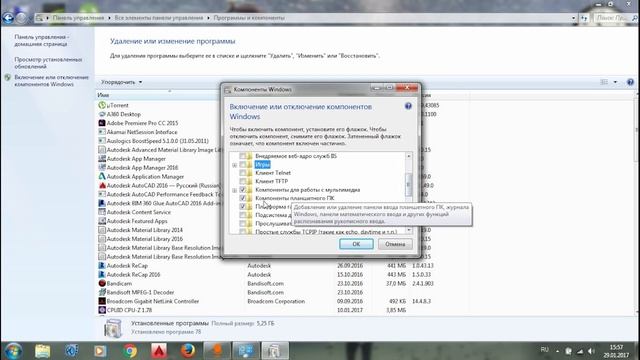Click Все элементы панели управления breadcrumb

pyautogui.click(x=159, y=18)
